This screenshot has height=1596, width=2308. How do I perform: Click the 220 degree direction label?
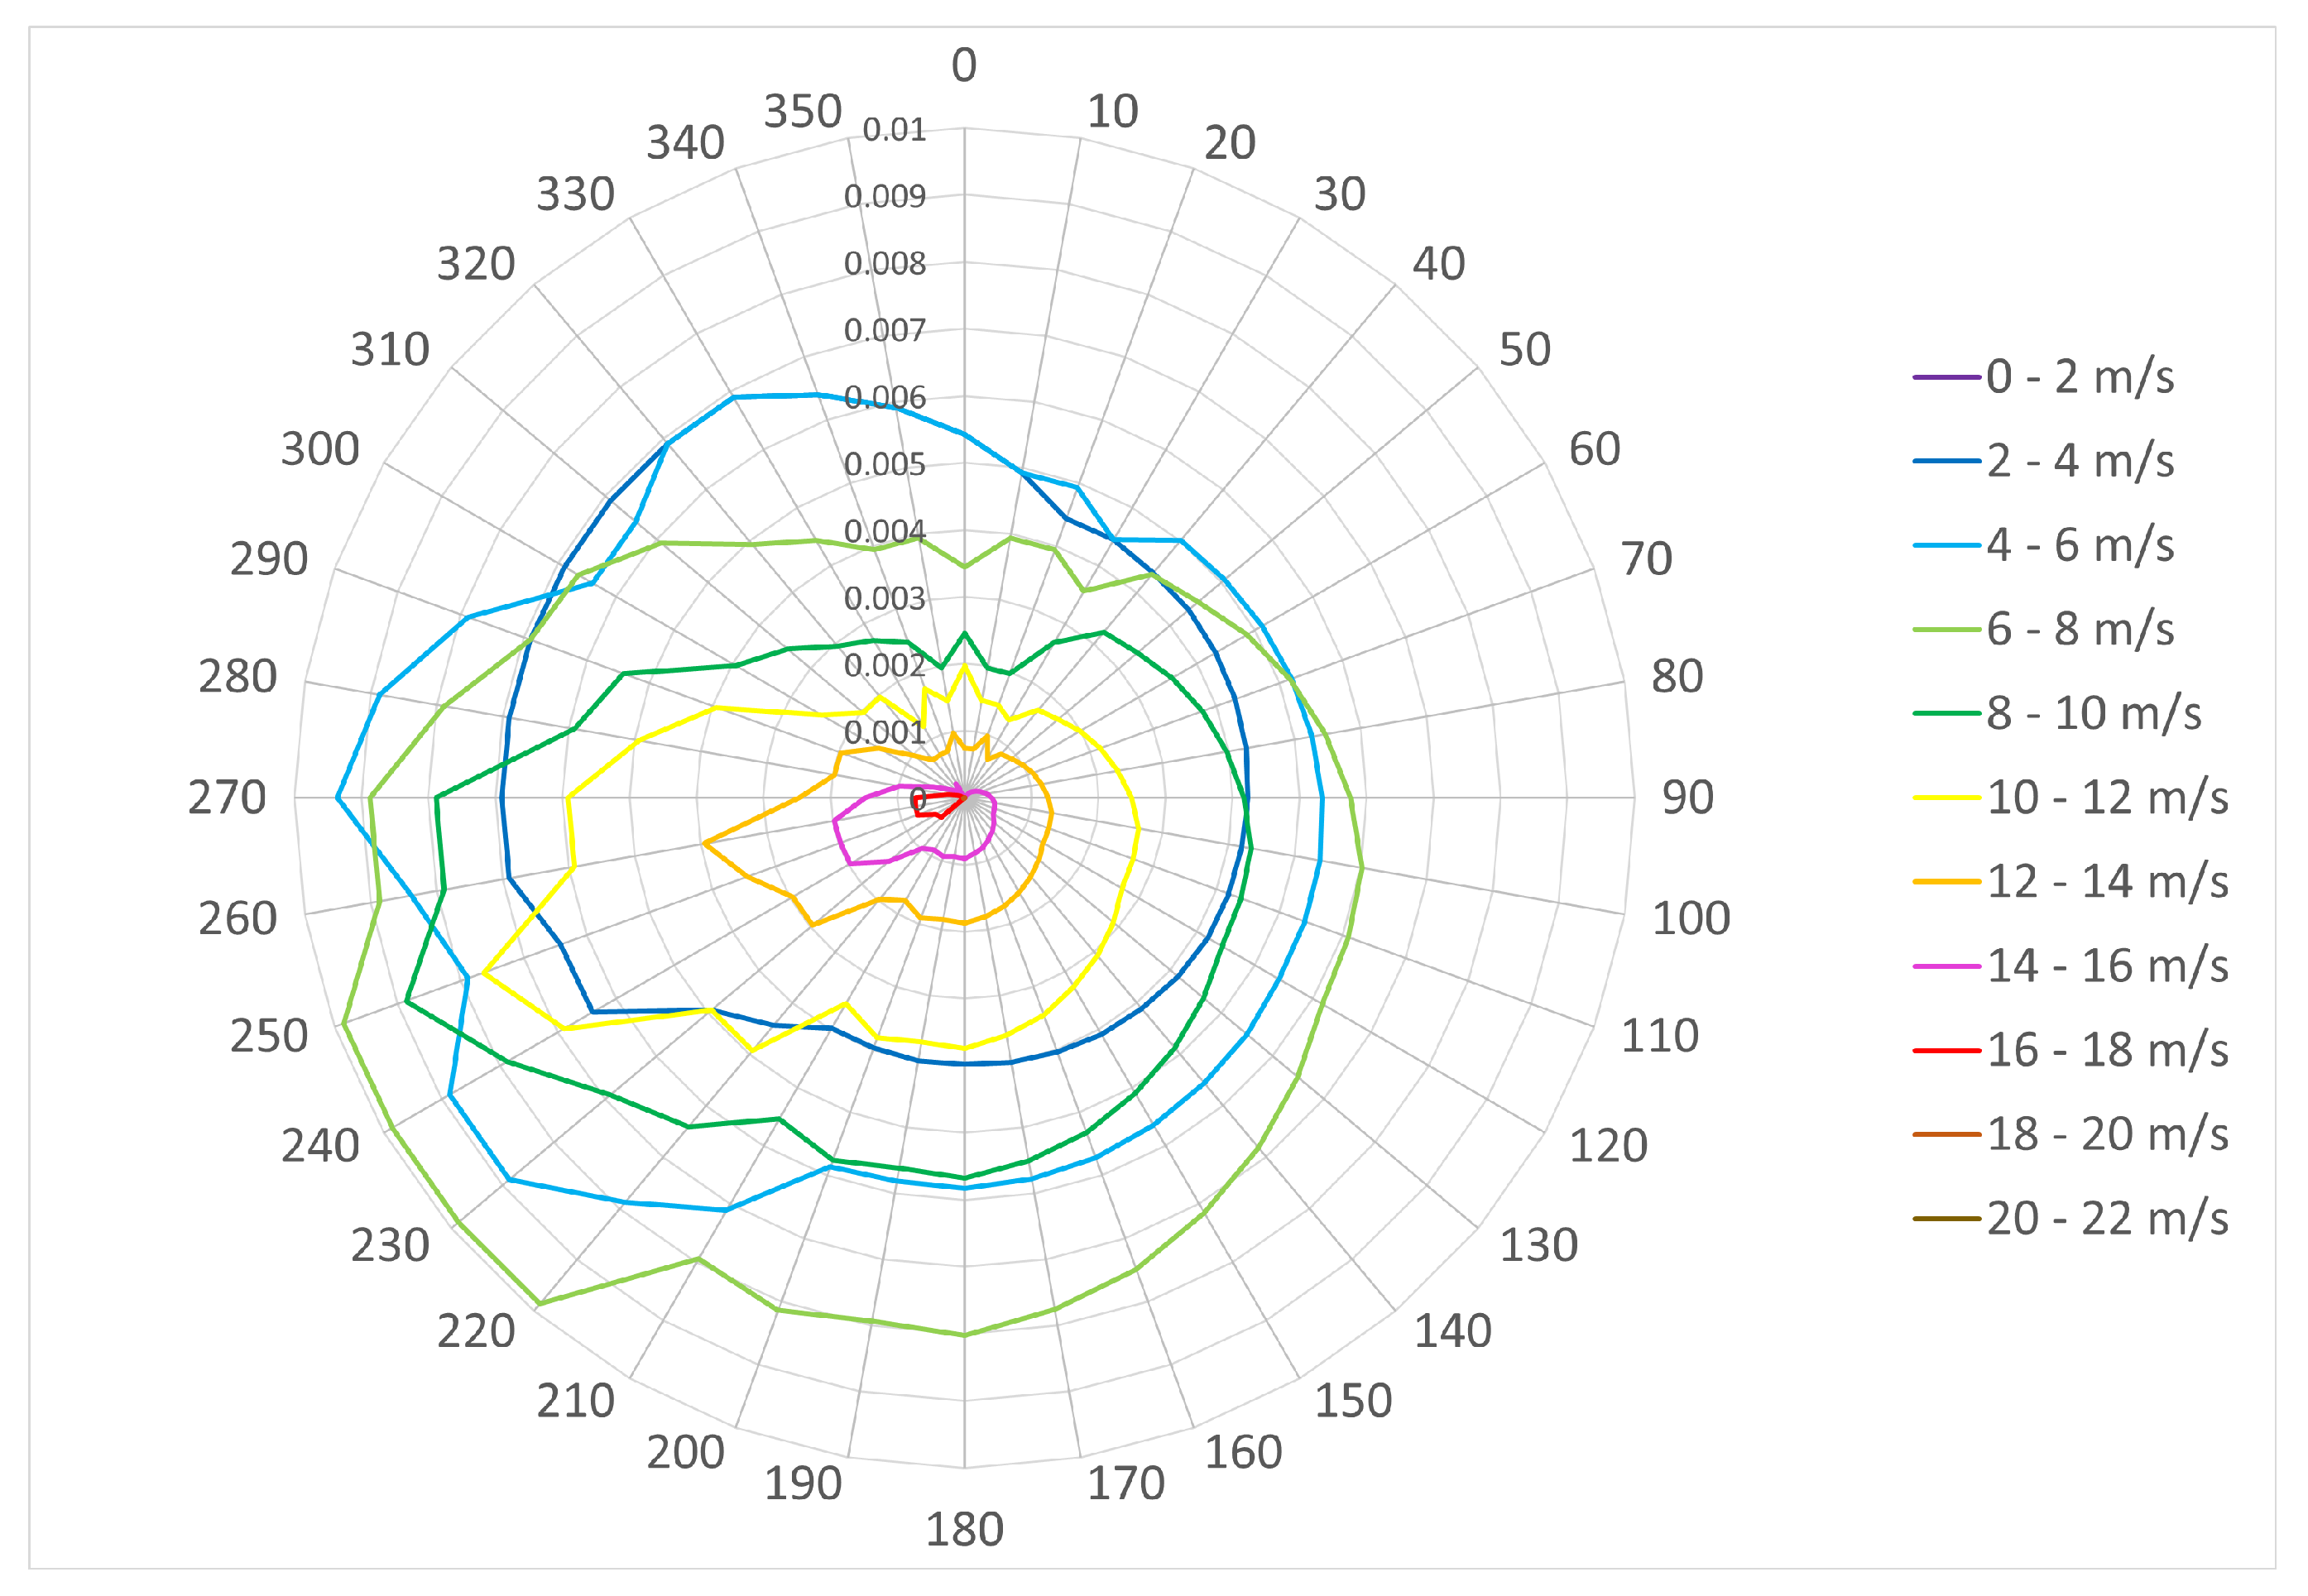click(476, 1332)
